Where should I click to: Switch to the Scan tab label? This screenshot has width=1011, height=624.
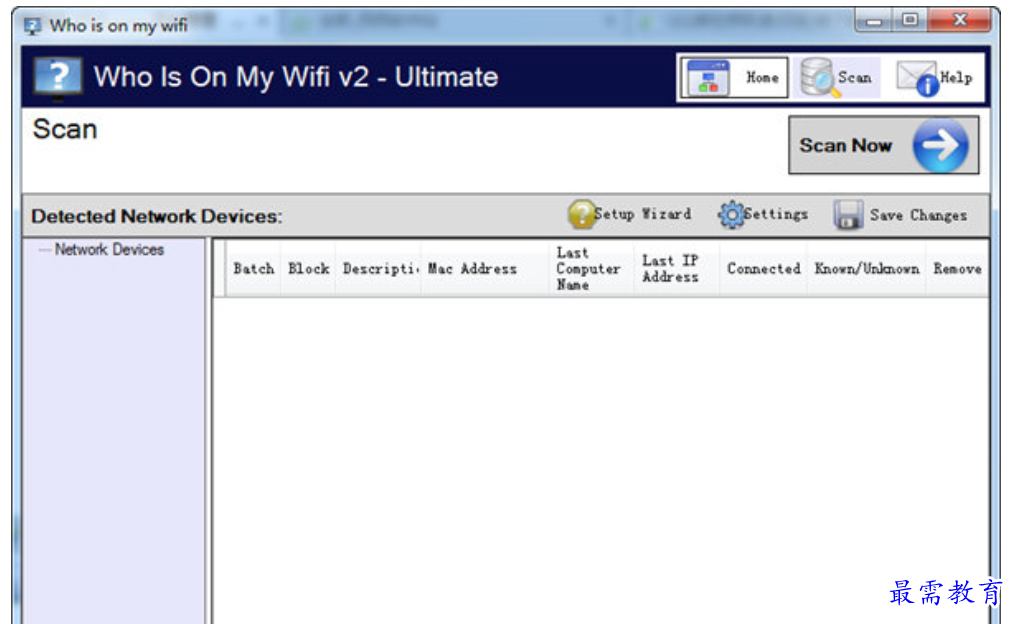coord(854,77)
